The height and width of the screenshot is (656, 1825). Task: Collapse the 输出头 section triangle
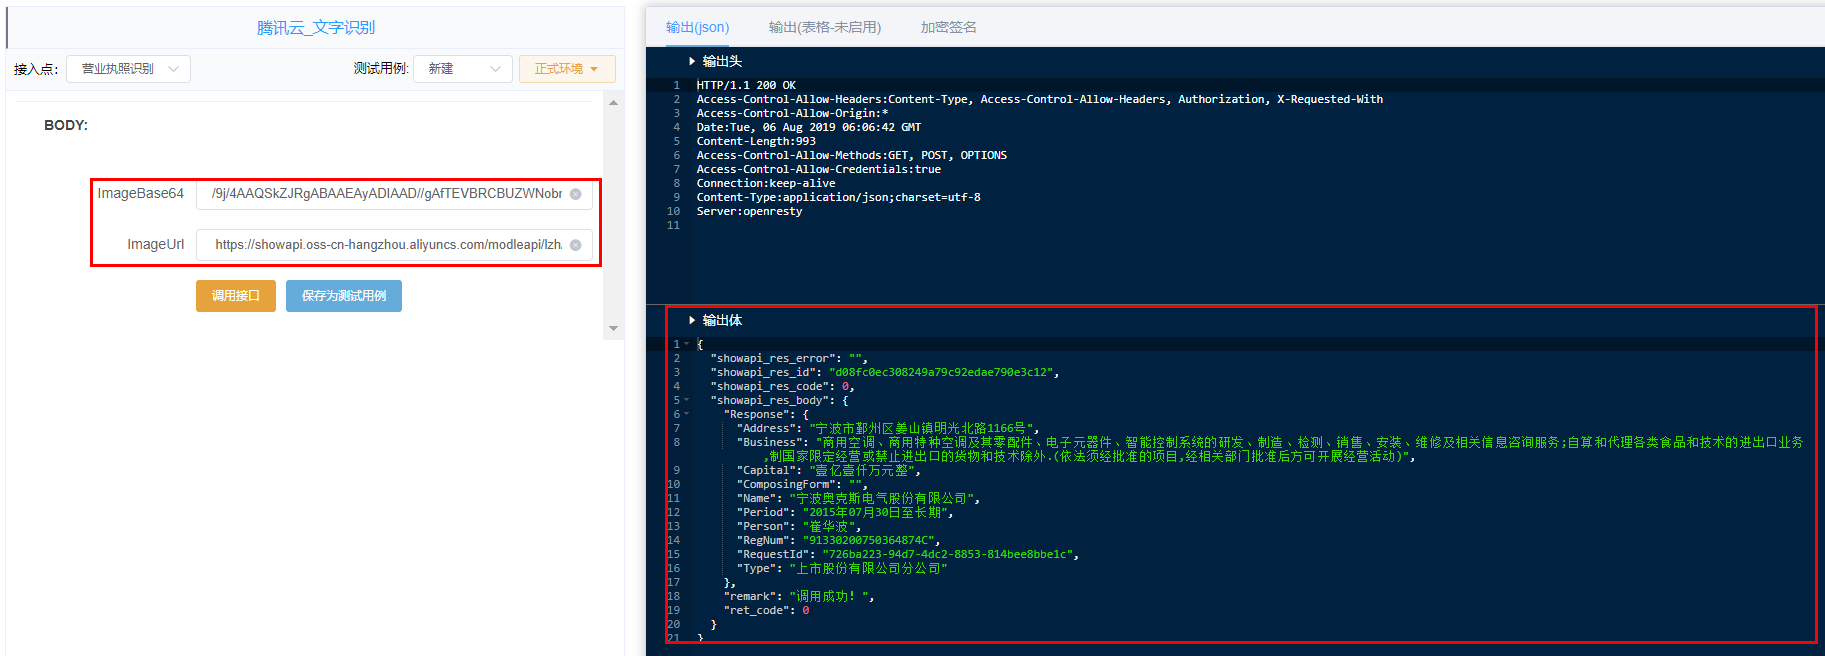click(x=691, y=62)
